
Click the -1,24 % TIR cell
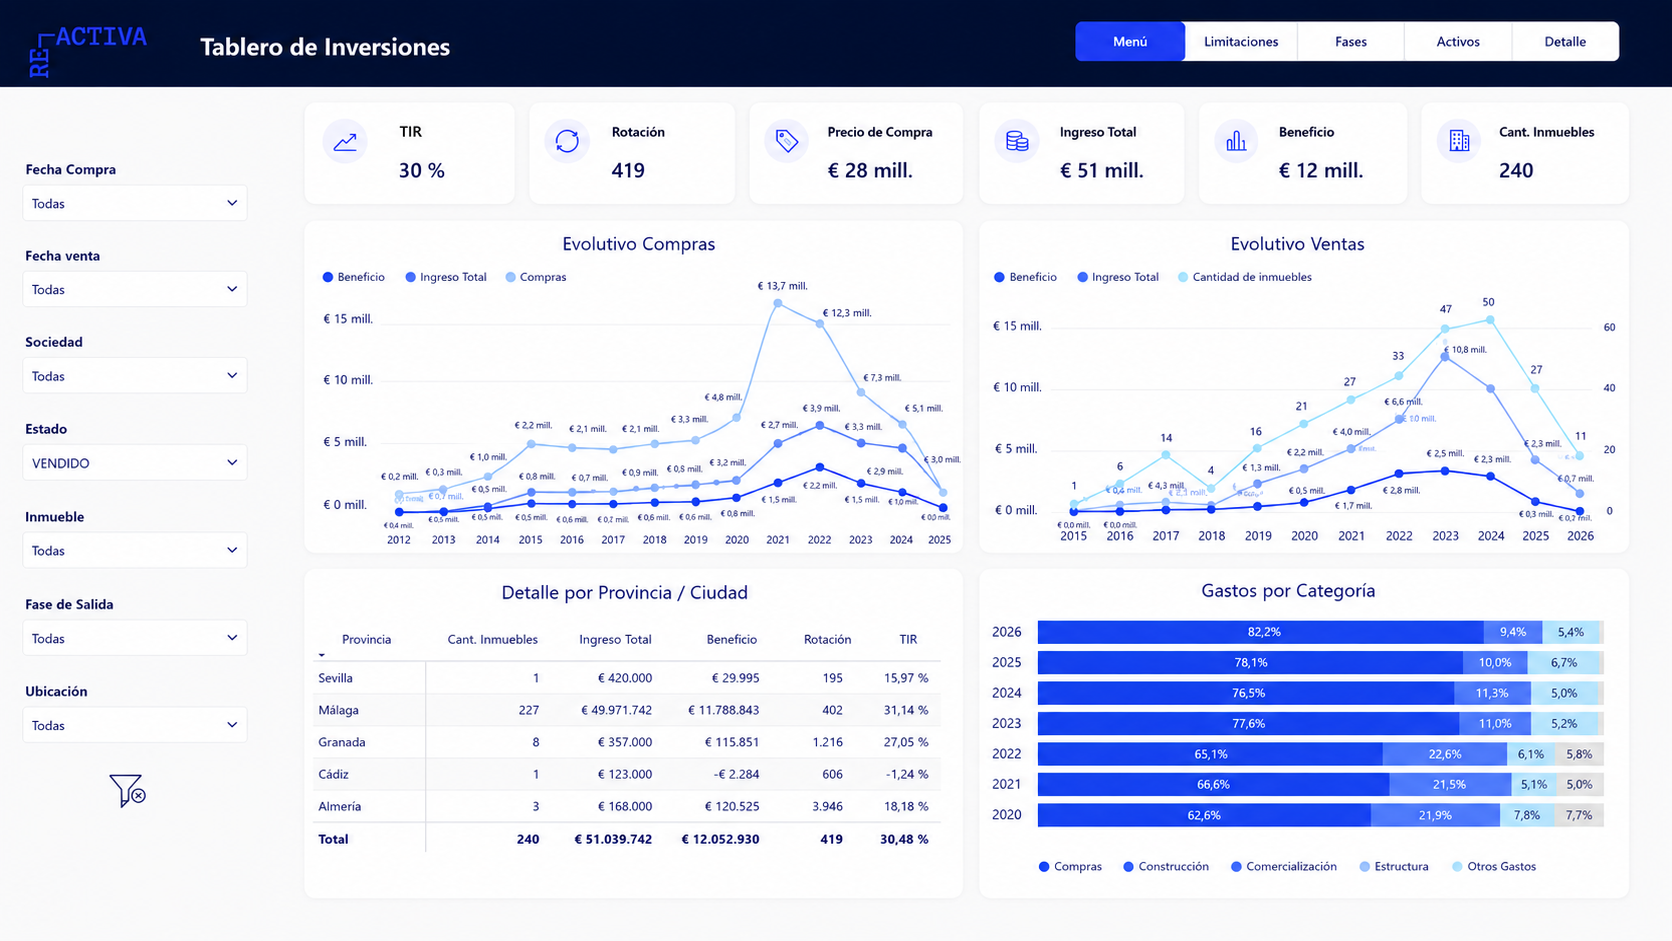(x=907, y=774)
